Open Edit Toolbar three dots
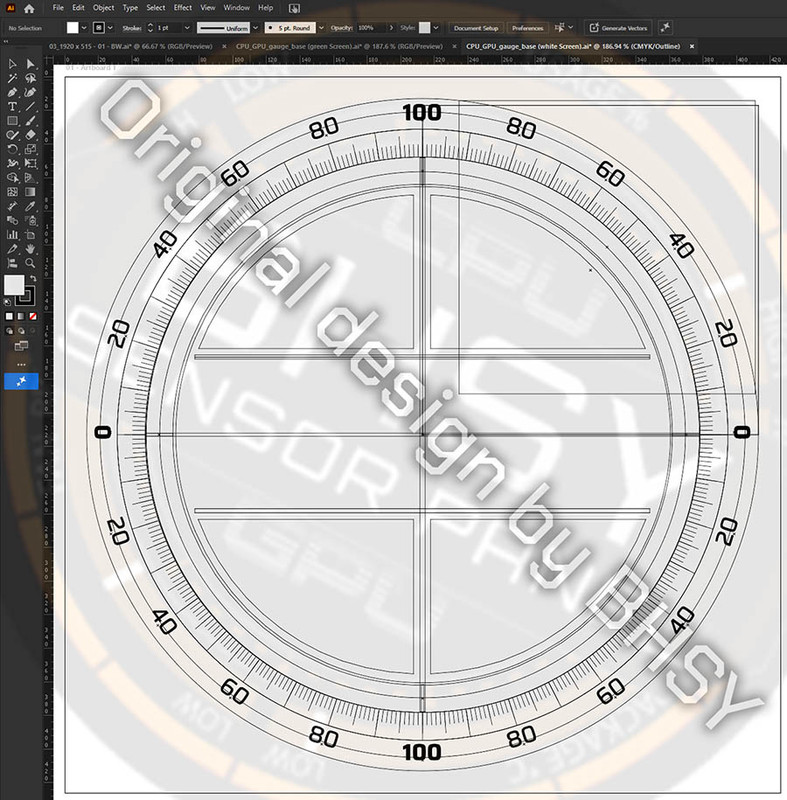Viewport: 787px width, 800px height. tap(21, 365)
